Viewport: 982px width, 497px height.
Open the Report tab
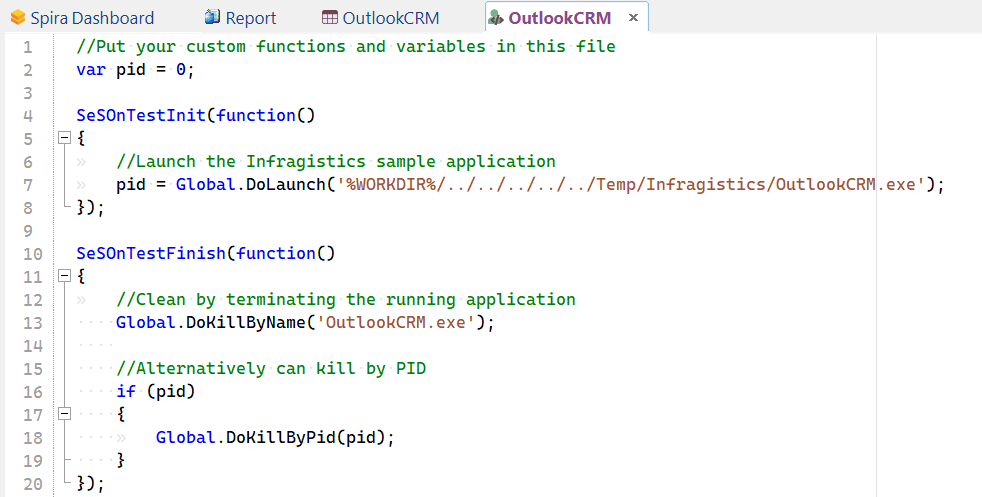(x=250, y=18)
